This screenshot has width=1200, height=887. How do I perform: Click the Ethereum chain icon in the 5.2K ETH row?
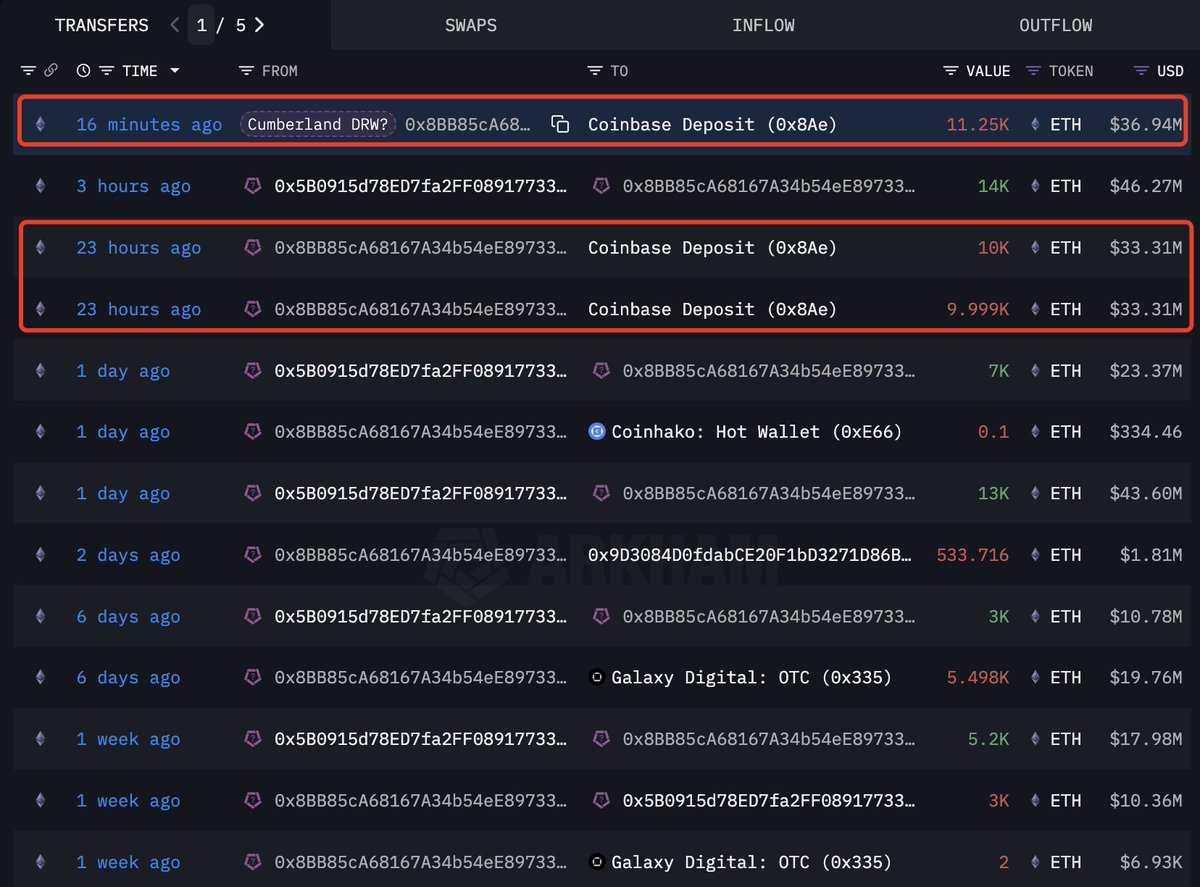point(40,739)
